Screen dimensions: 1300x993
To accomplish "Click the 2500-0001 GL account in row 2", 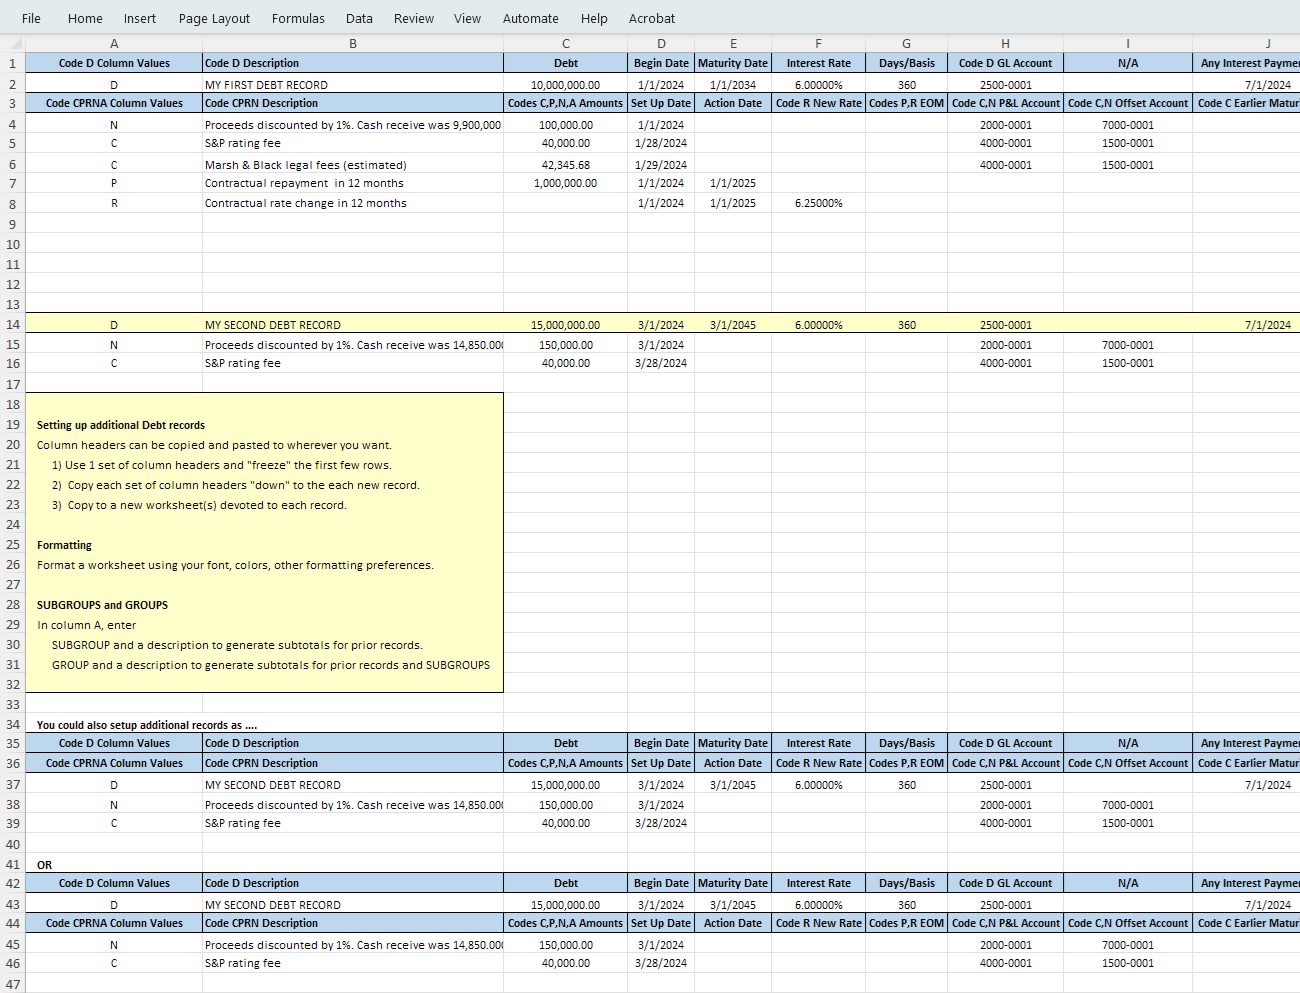I will [1005, 84].
